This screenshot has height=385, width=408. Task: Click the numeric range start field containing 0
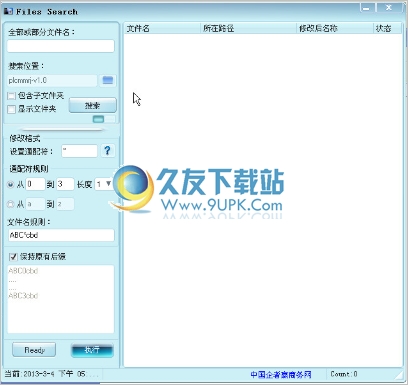click(x=35, y=184)
